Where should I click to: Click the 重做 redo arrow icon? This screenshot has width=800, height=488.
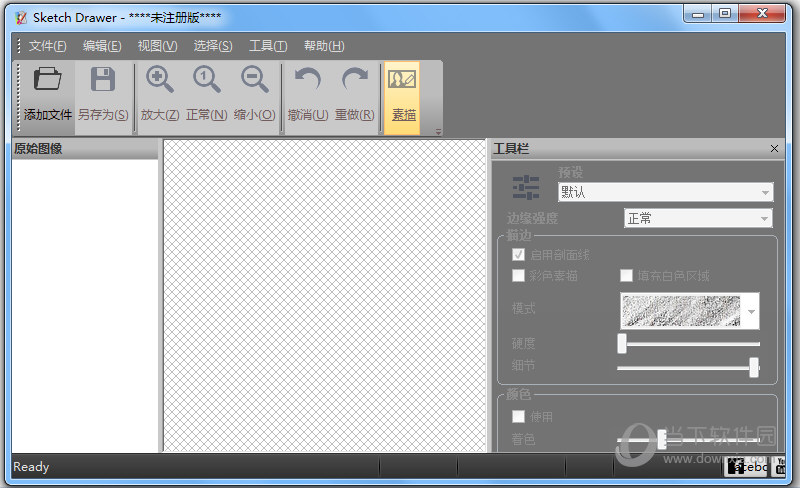(x=355, y=79)
